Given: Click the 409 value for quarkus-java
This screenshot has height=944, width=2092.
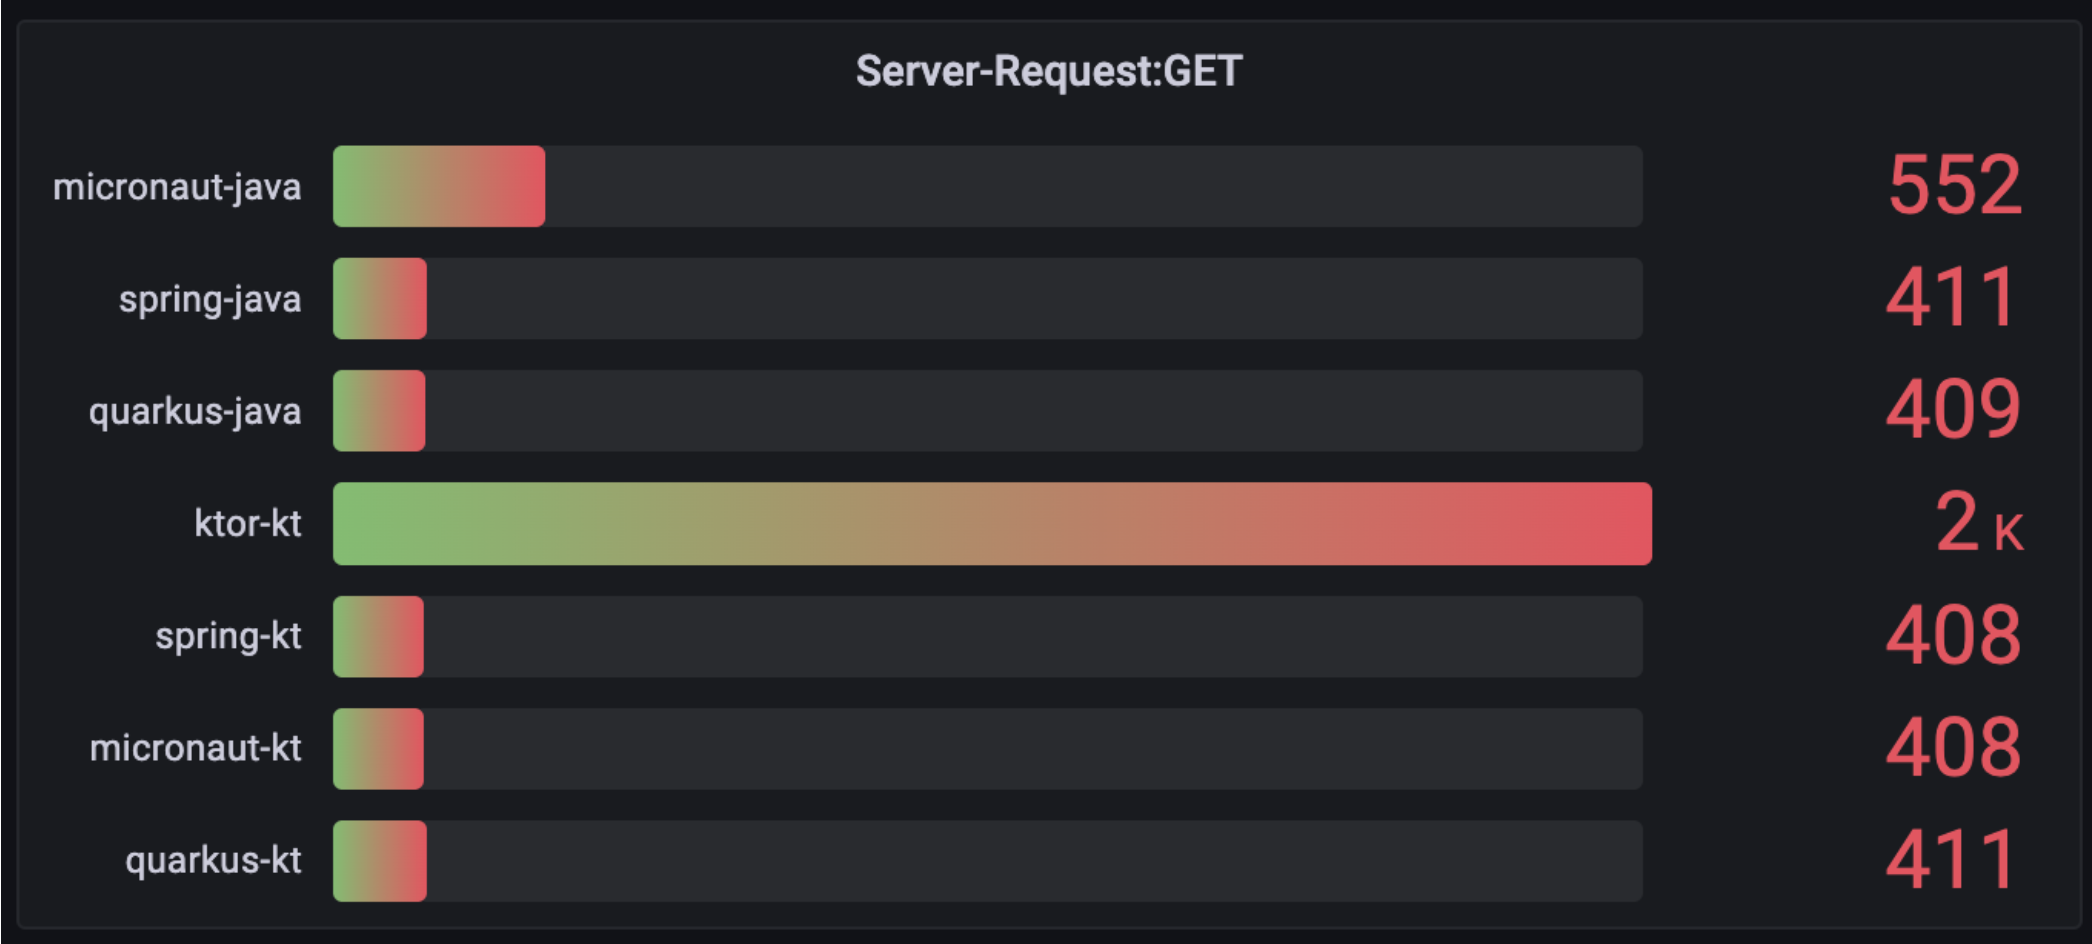Looking at the screenshot, I should 1954,409.
